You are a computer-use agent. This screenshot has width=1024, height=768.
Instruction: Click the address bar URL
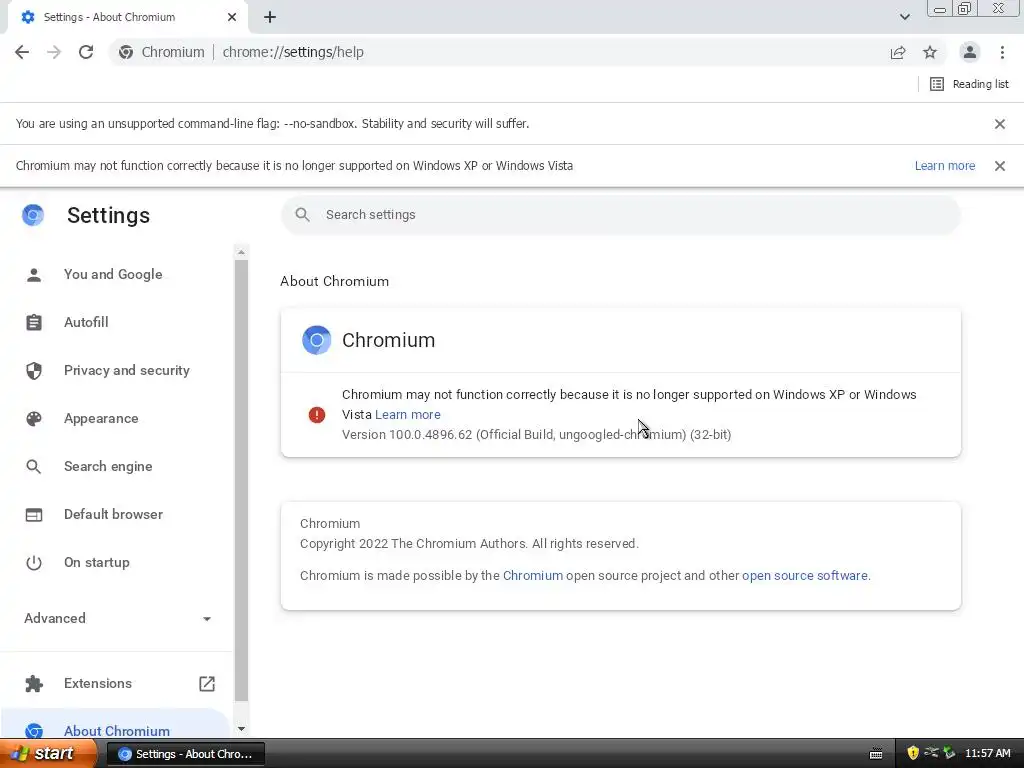293,52
